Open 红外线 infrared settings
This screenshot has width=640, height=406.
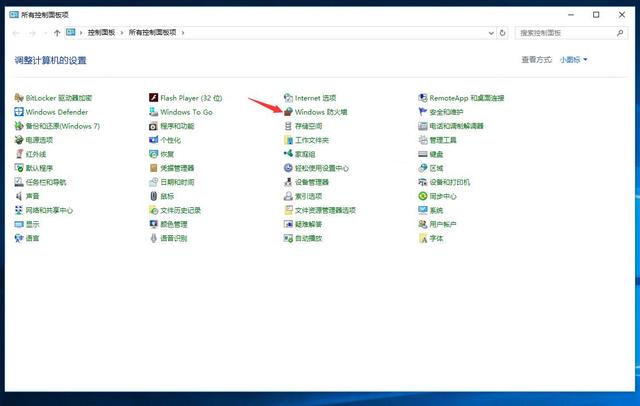30,154
